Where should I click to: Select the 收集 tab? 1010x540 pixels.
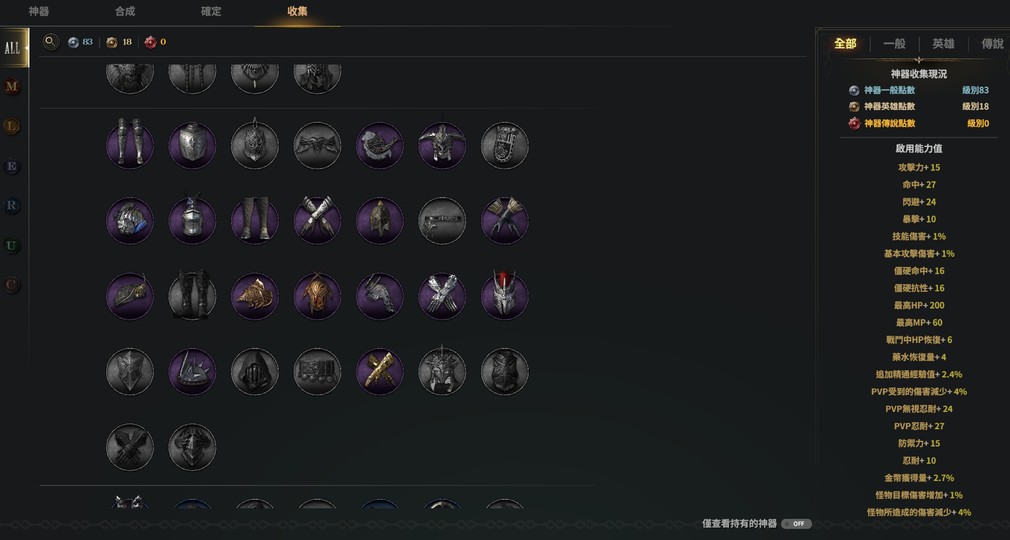coord(298,12)
